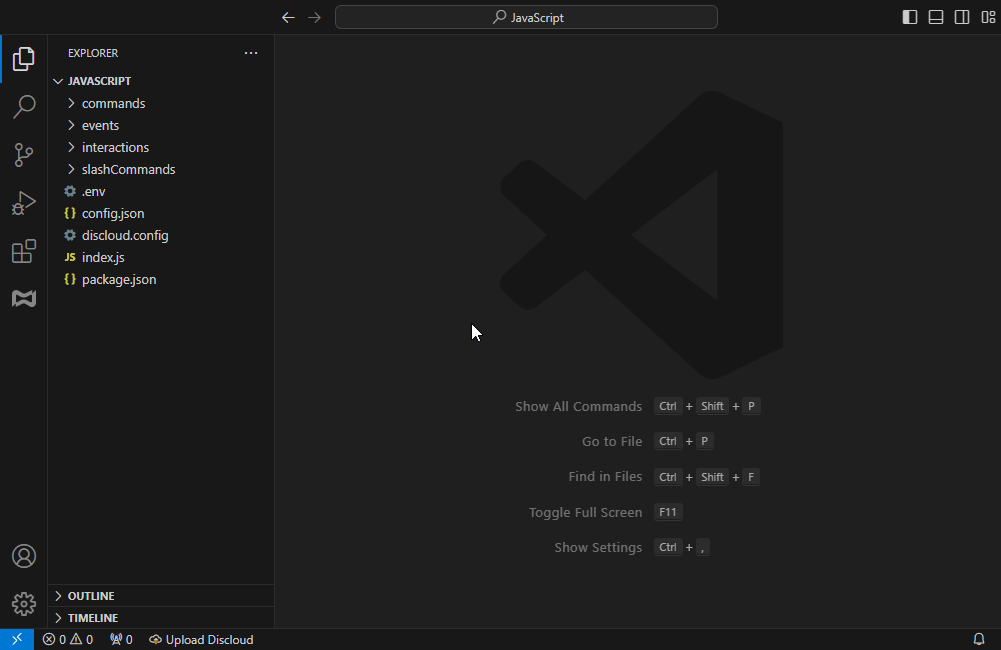Click the notifications bell icon
This screenshot has height=650, width=1001.
pyautogui.click(x=979, y=639)
